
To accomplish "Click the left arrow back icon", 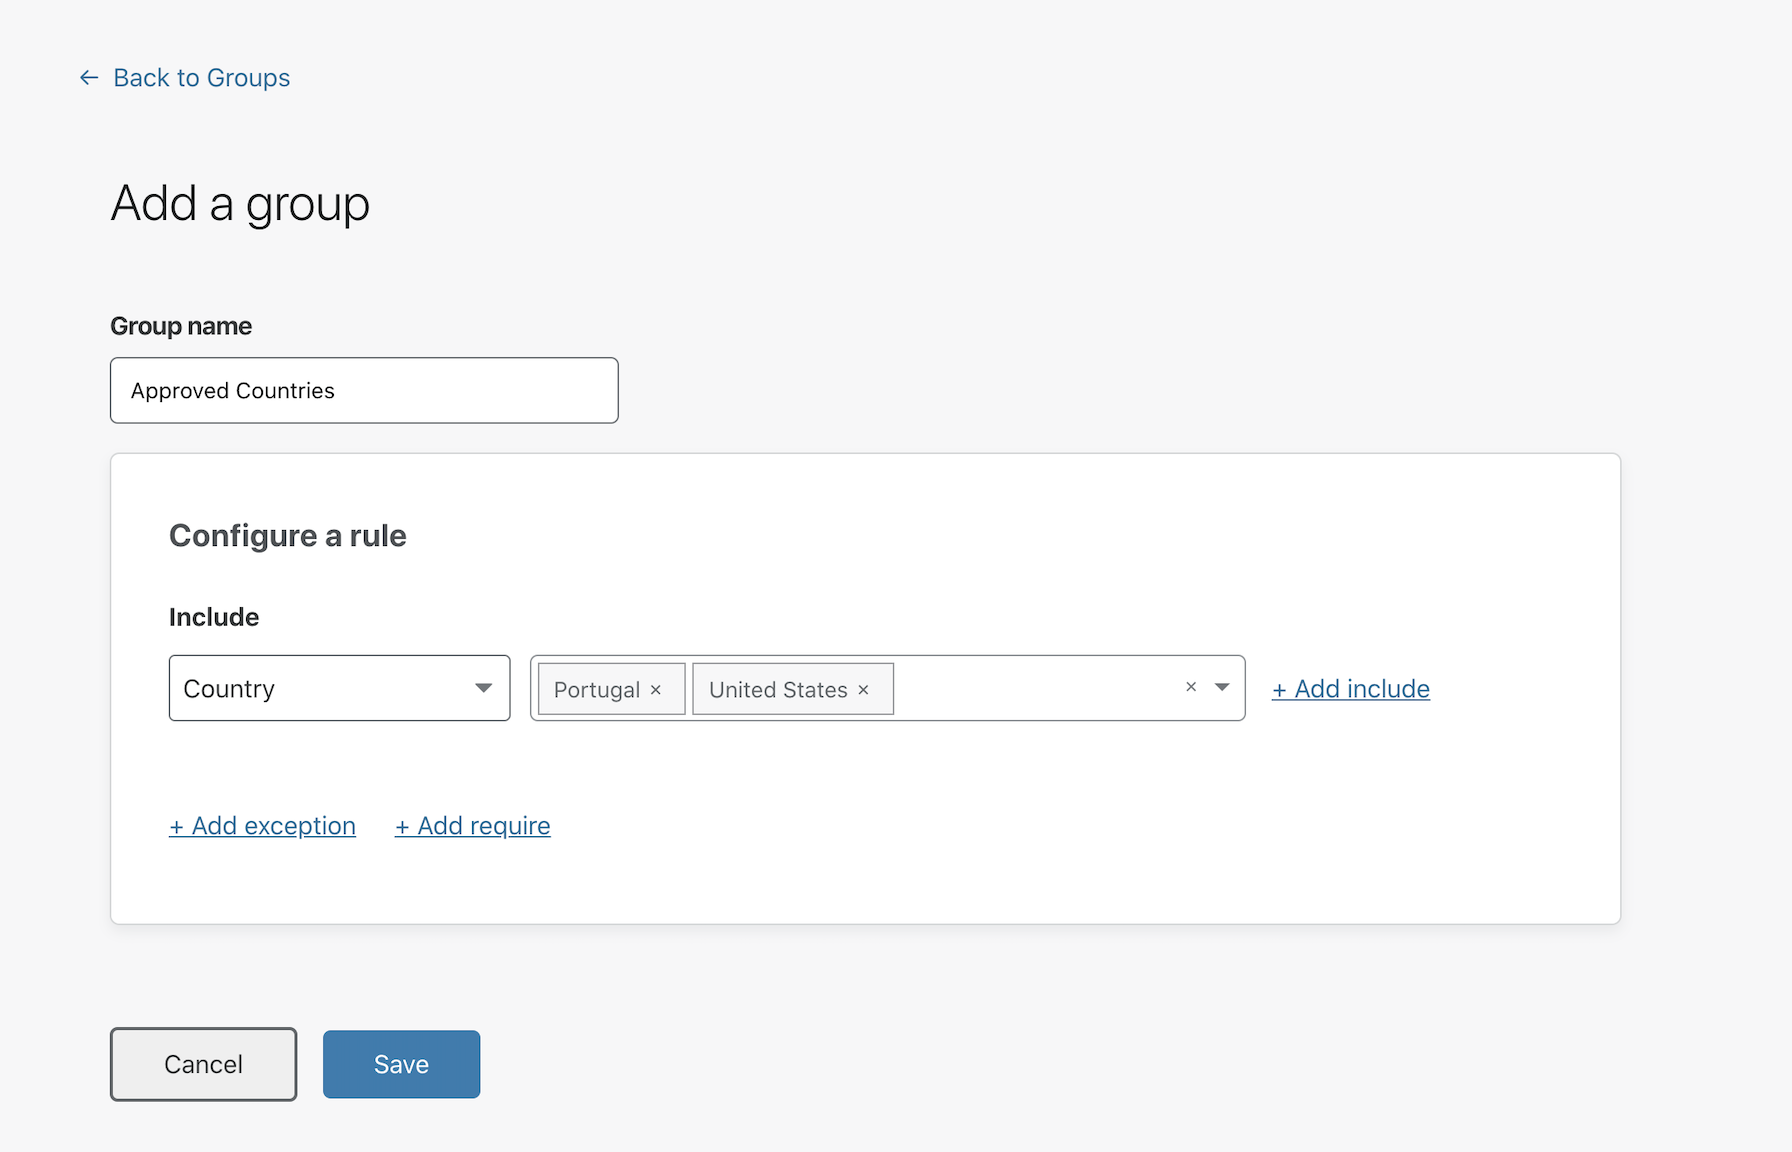I will (89, 78).
